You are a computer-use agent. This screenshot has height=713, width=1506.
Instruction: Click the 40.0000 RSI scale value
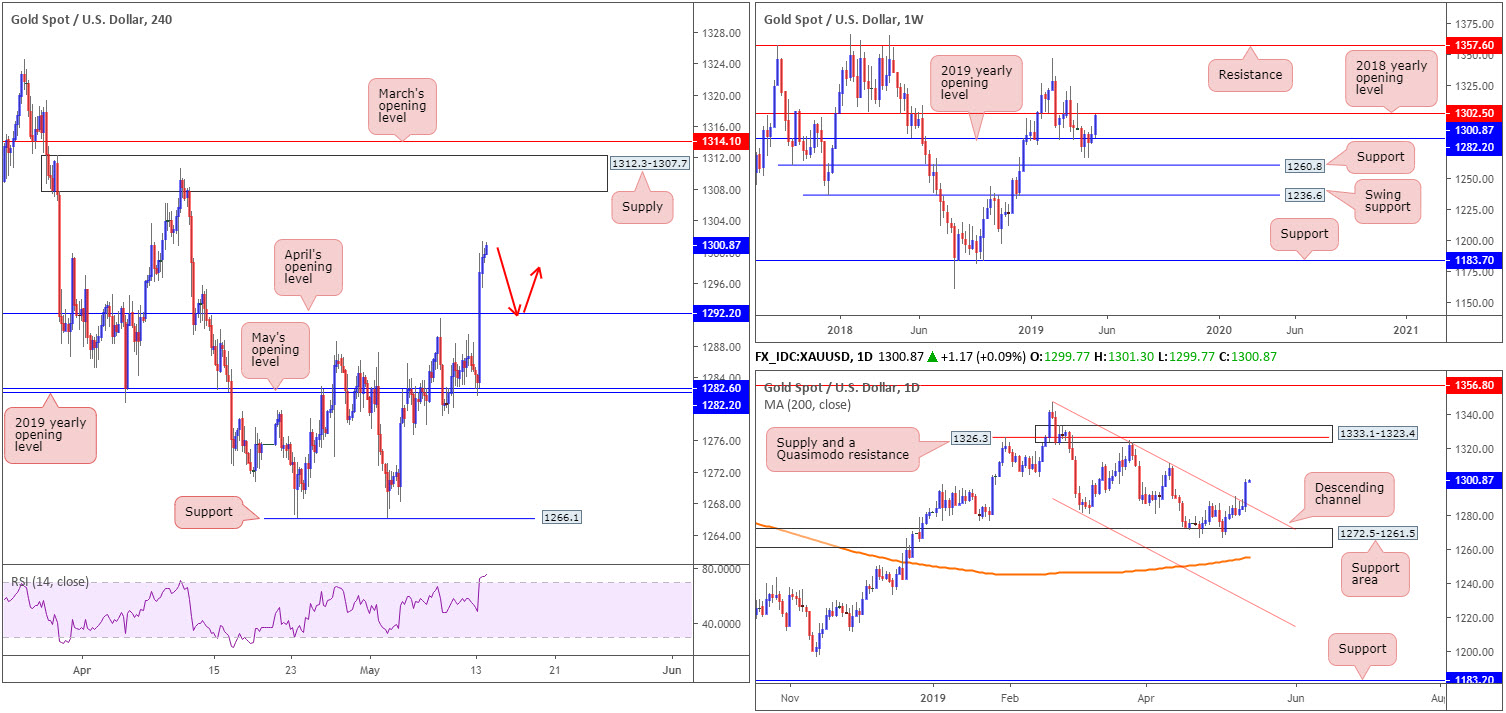(x=721, y=624)
